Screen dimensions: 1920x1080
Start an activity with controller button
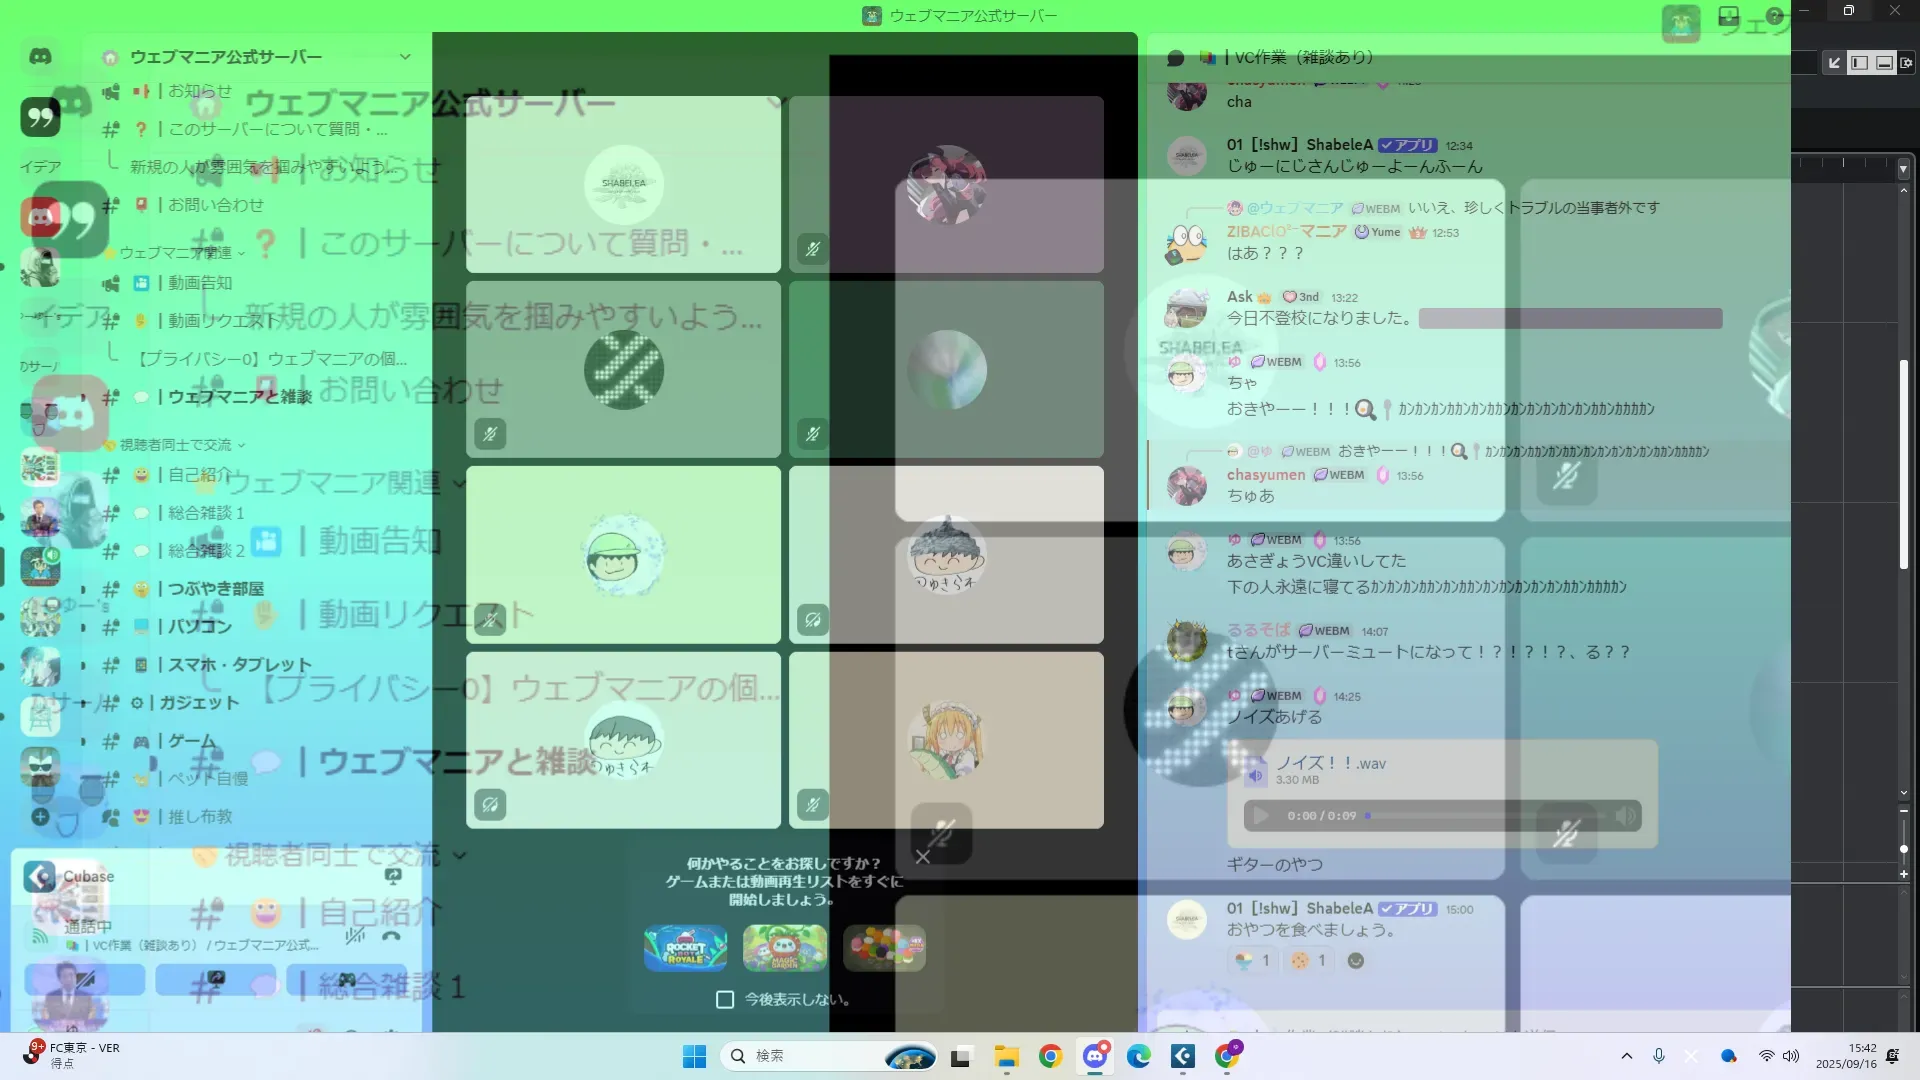tap(345, 979)
